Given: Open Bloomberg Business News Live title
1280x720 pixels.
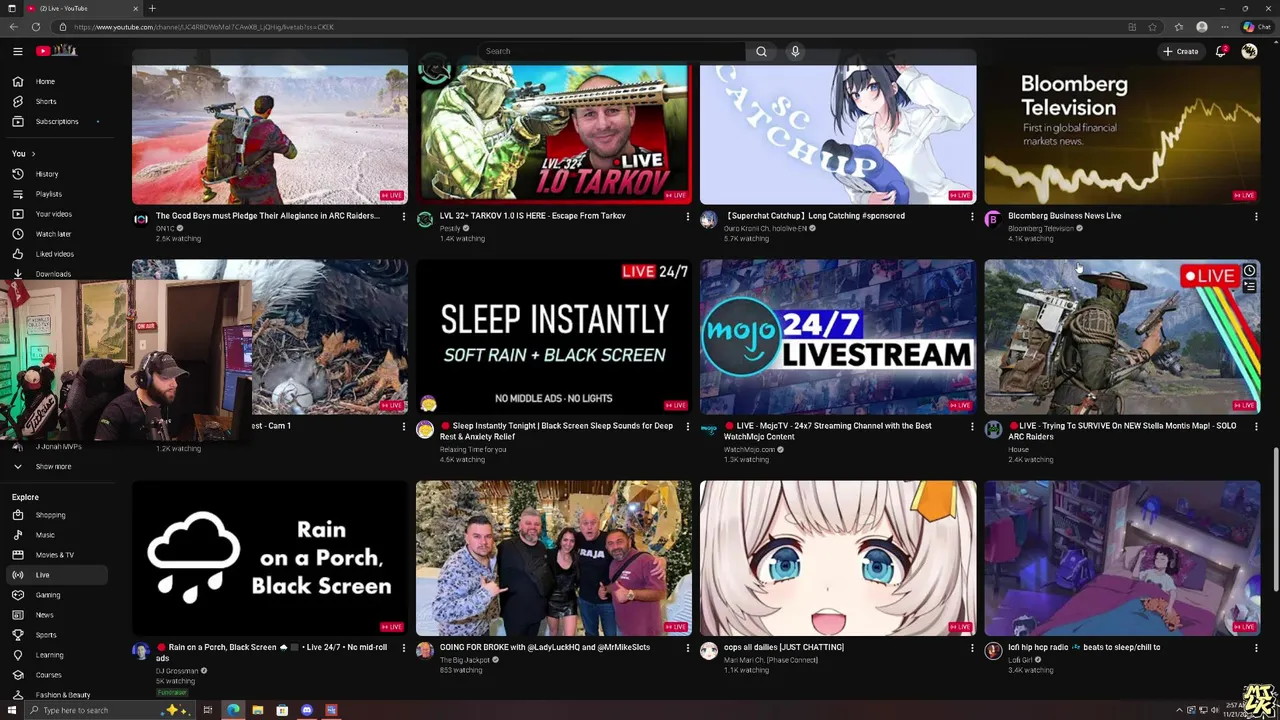Looking at the screenshot, I should [x=1064, y=216].
